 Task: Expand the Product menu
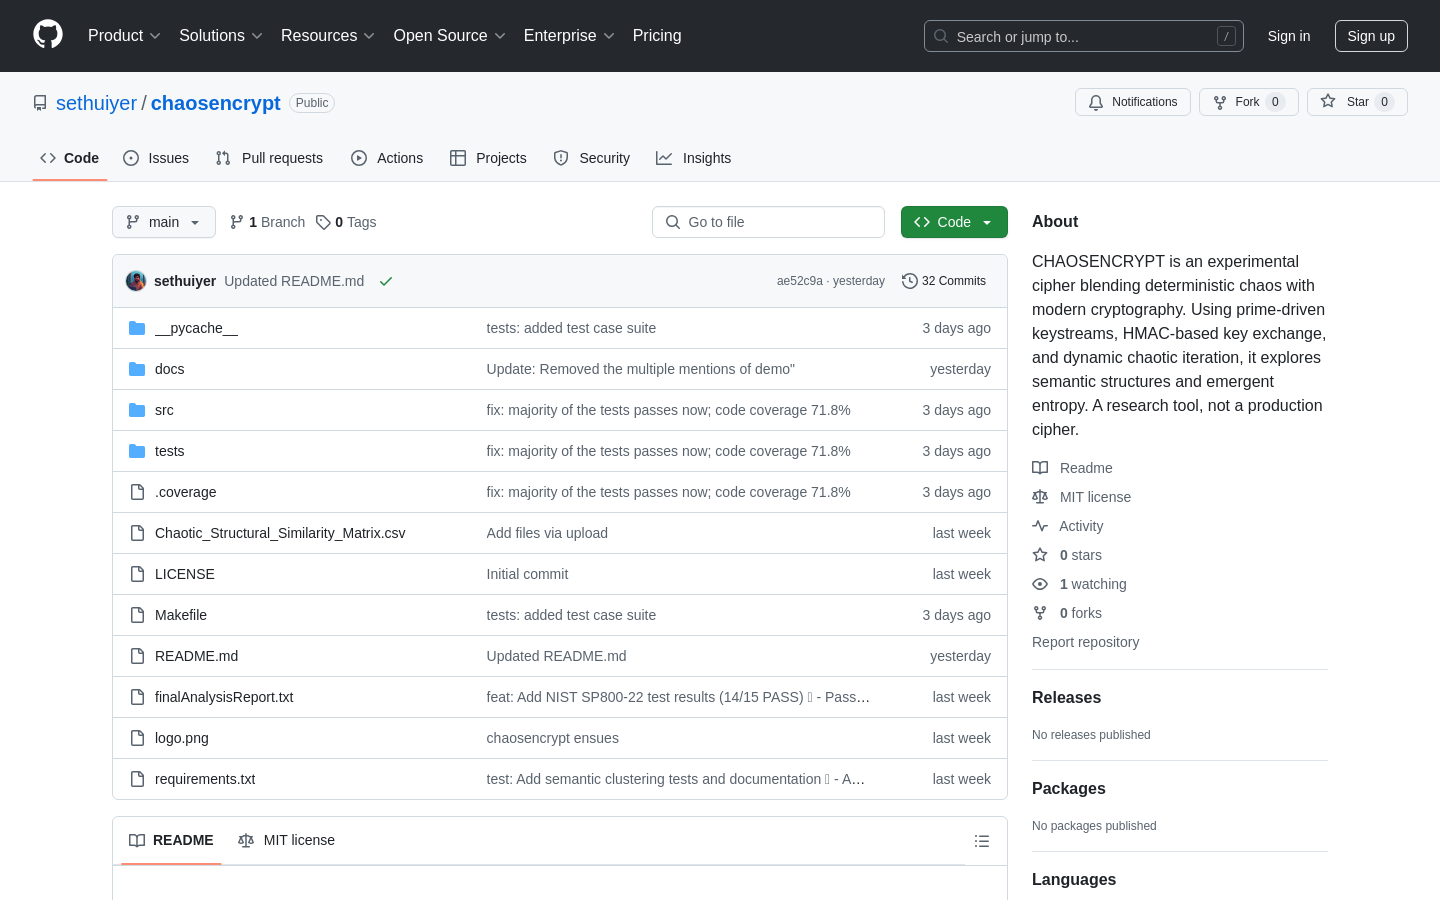[124, 35]
